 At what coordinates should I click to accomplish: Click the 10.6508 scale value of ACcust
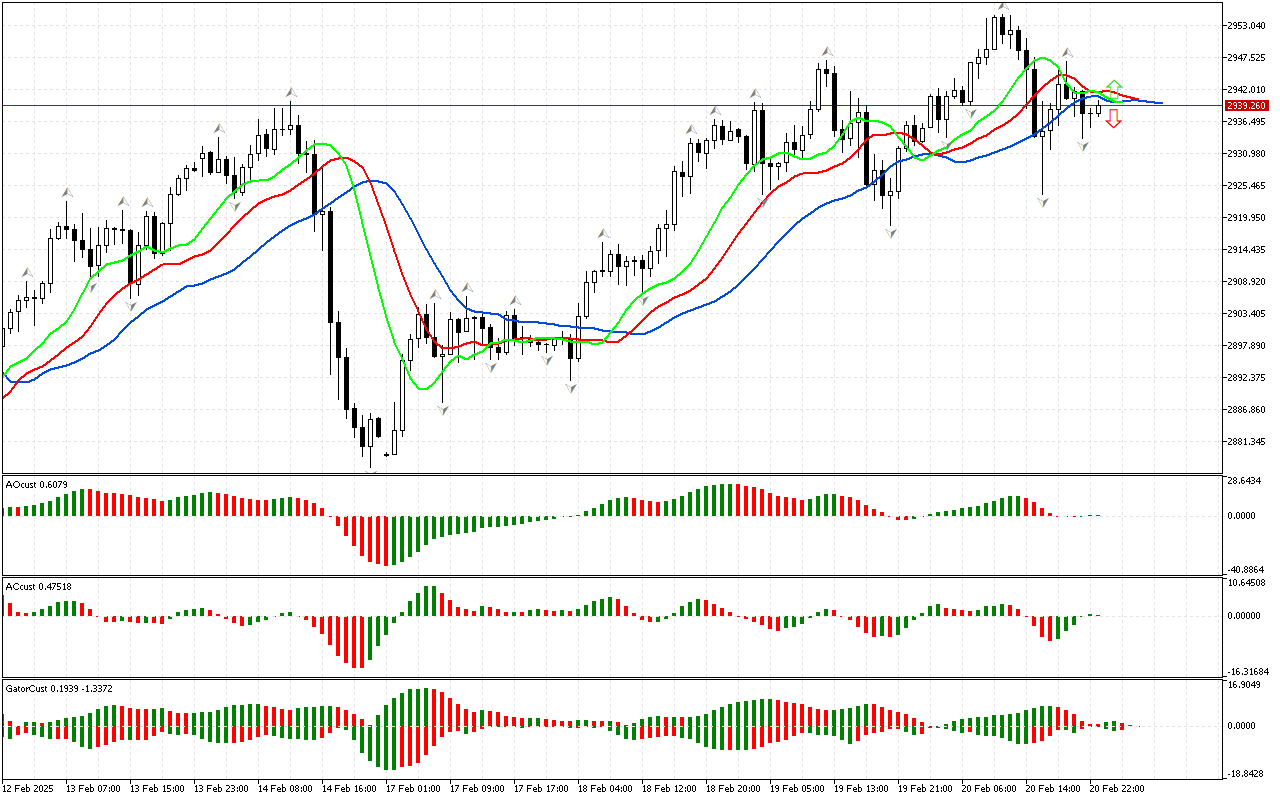pos(1246,583)
